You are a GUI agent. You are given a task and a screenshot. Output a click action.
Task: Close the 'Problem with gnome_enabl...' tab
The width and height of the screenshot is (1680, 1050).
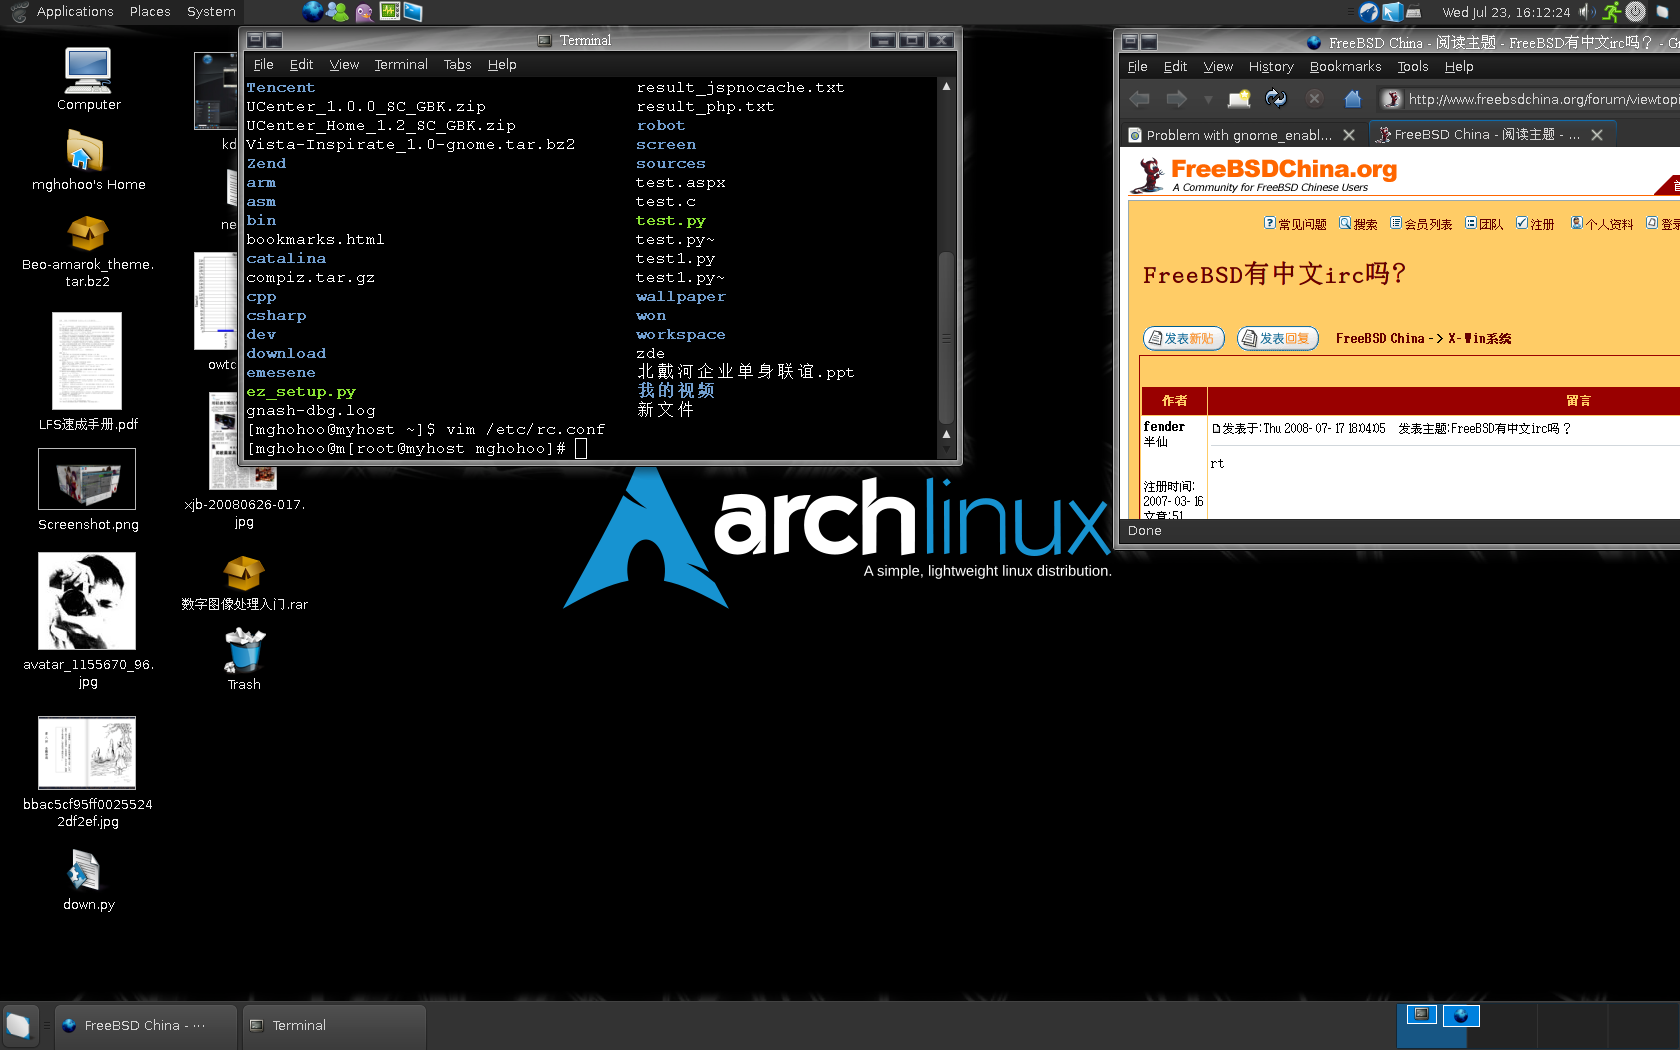coord(1349,135)
